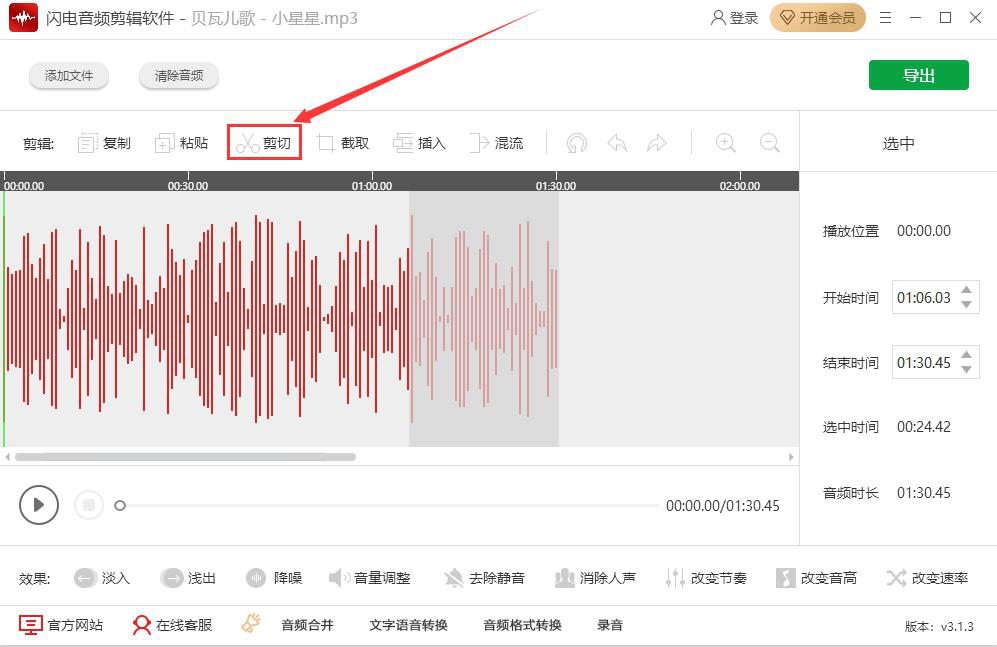Click the redo arrow icon
Image resolution: width=997 pixels, height=647 pixels.
click(657, 143)
